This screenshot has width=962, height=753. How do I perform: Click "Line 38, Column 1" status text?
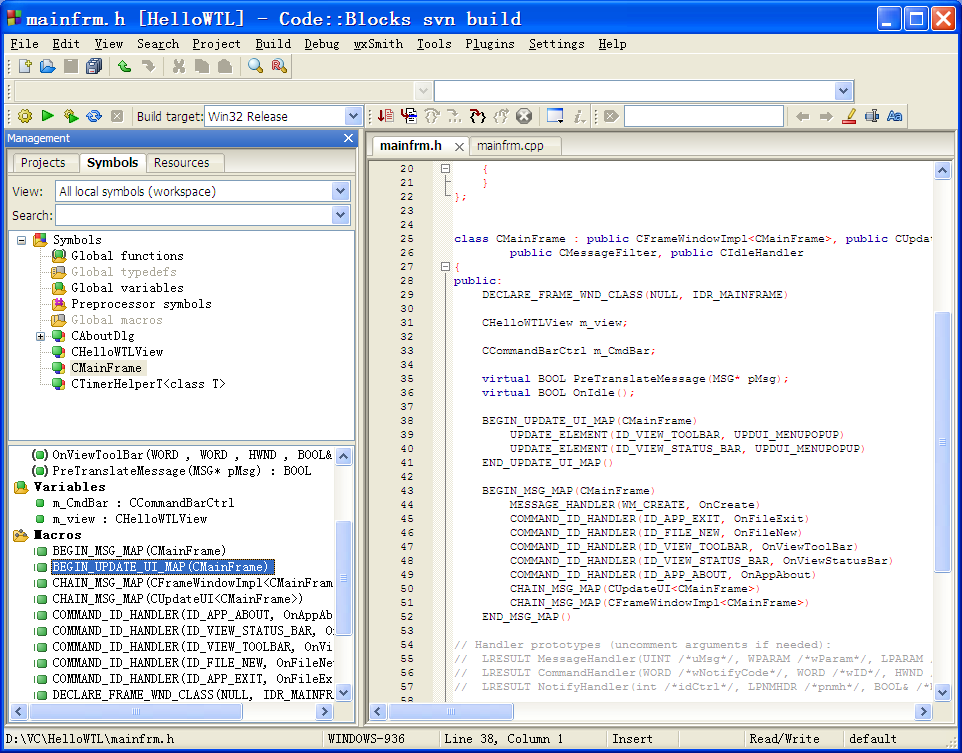503,739
